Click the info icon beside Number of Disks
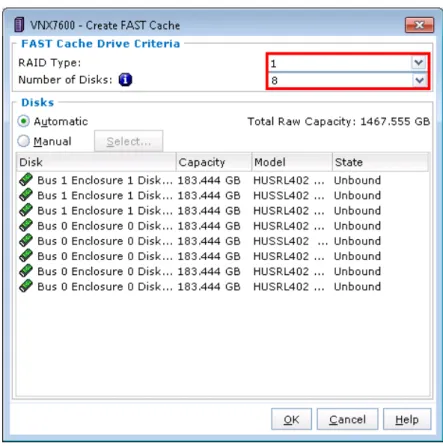Image resolution: width=443 pixels, height=446 pixels. click(x=125, y=80)
